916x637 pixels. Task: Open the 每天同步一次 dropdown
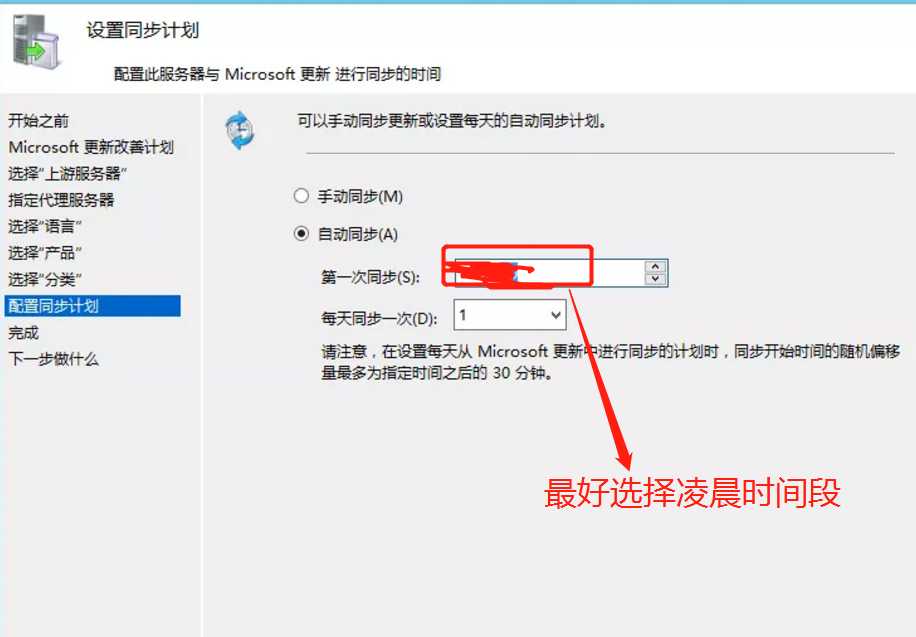pyautogui.click(x=509, y=316)
